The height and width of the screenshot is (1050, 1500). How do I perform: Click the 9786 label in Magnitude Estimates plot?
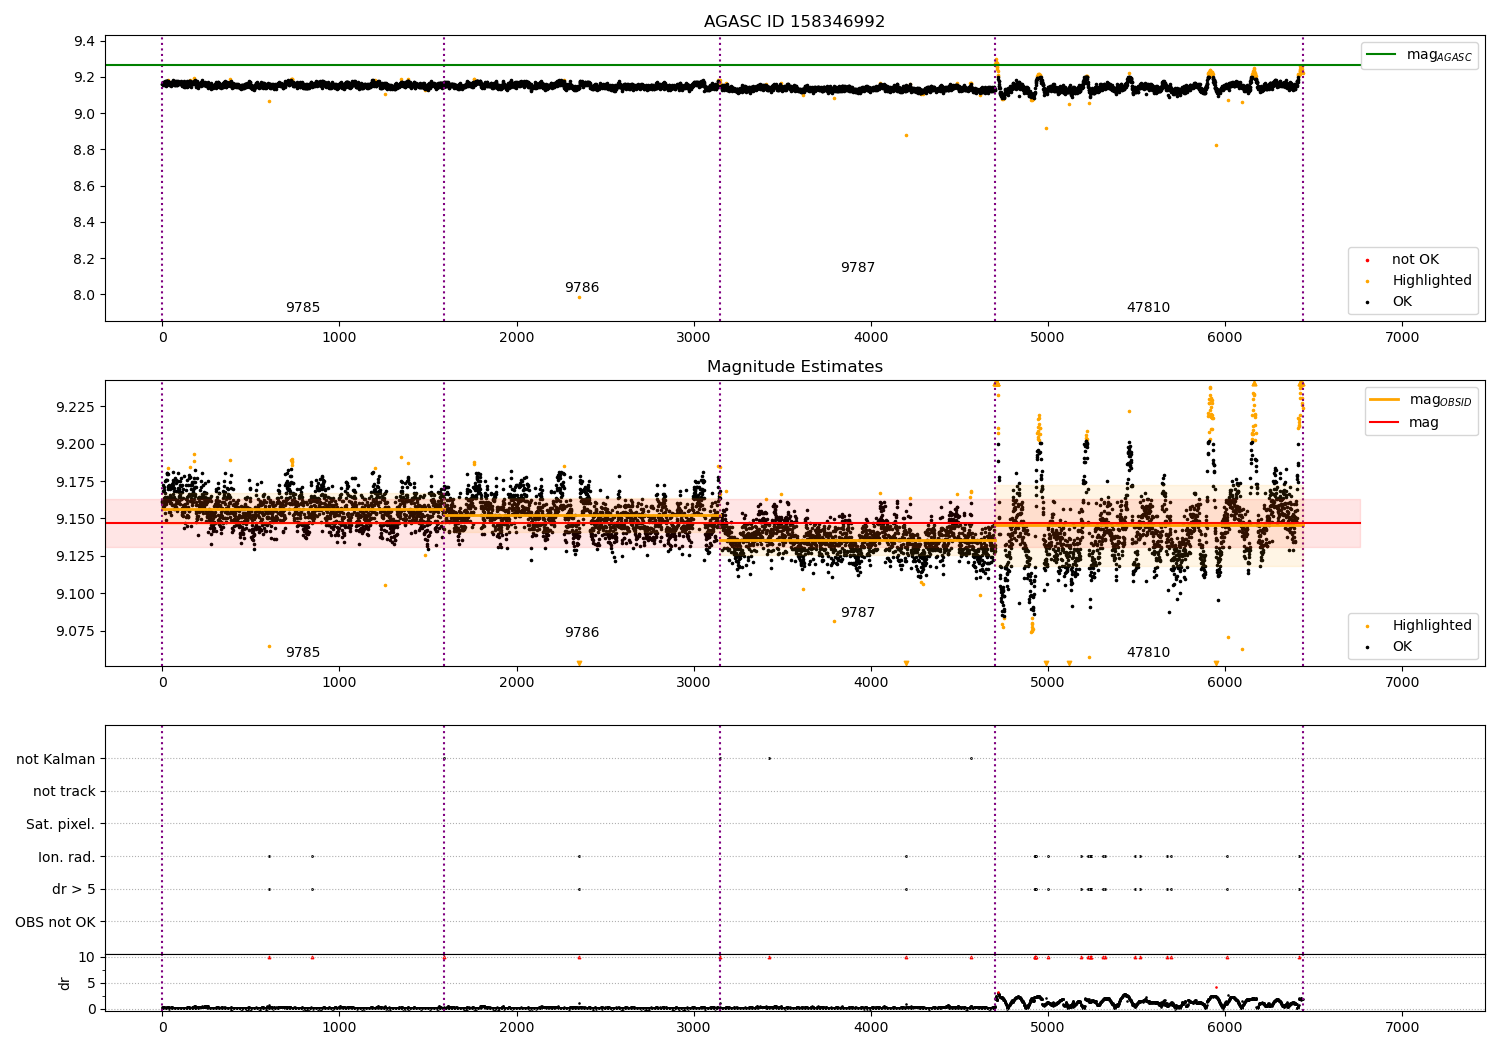(x=582, y=633)
